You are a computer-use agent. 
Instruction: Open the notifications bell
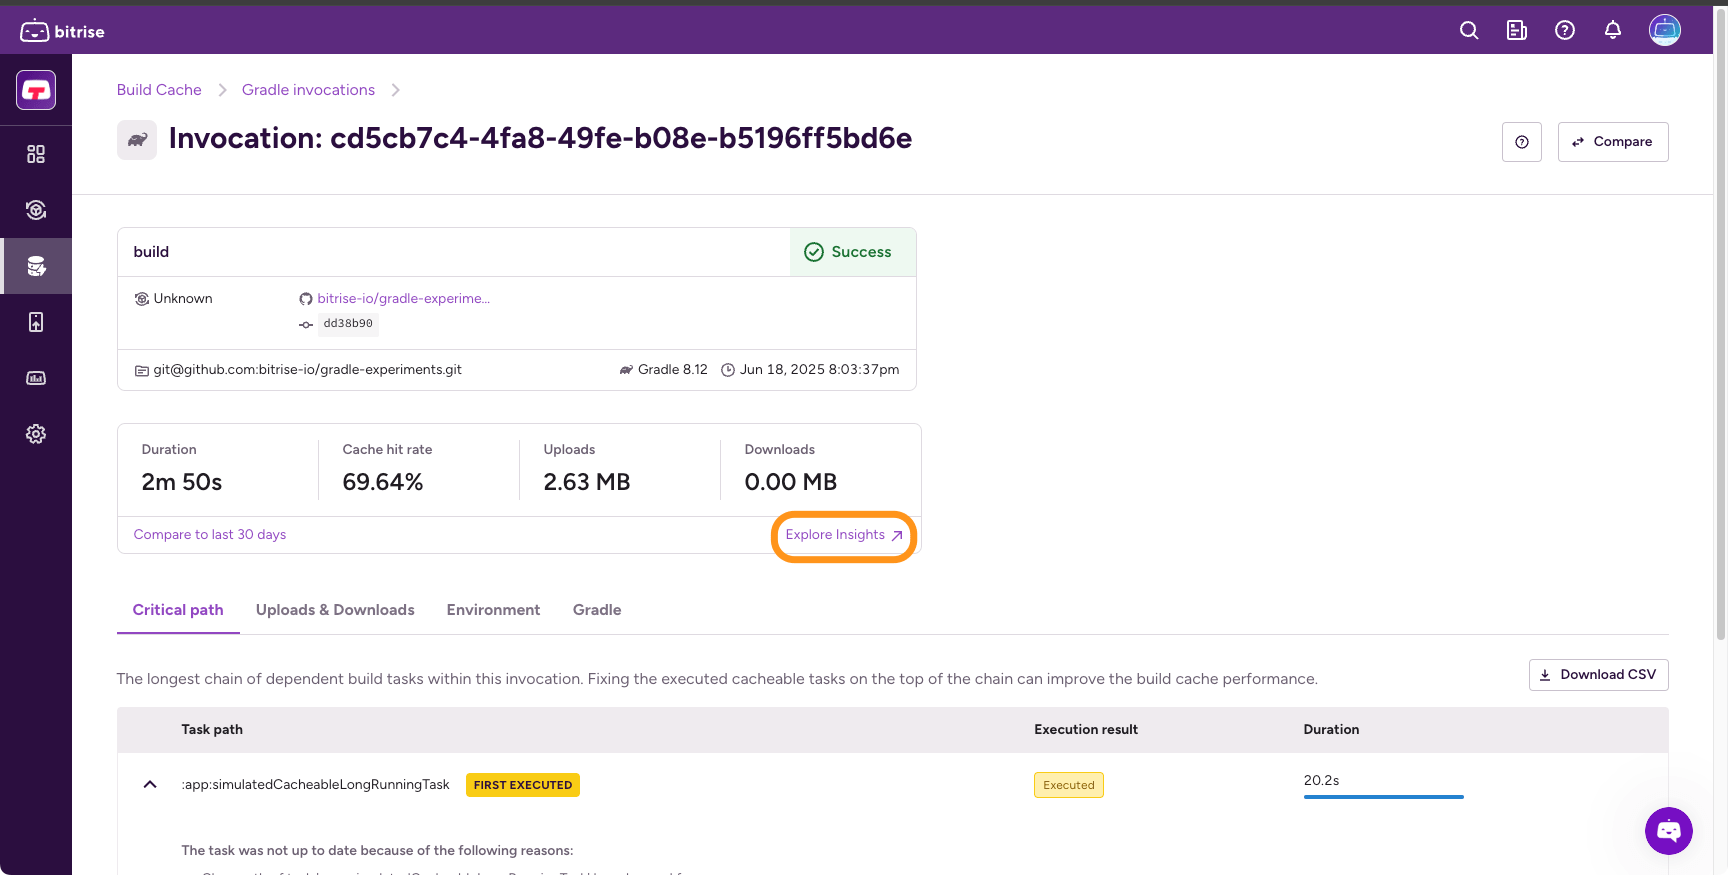coord(1612,30)
